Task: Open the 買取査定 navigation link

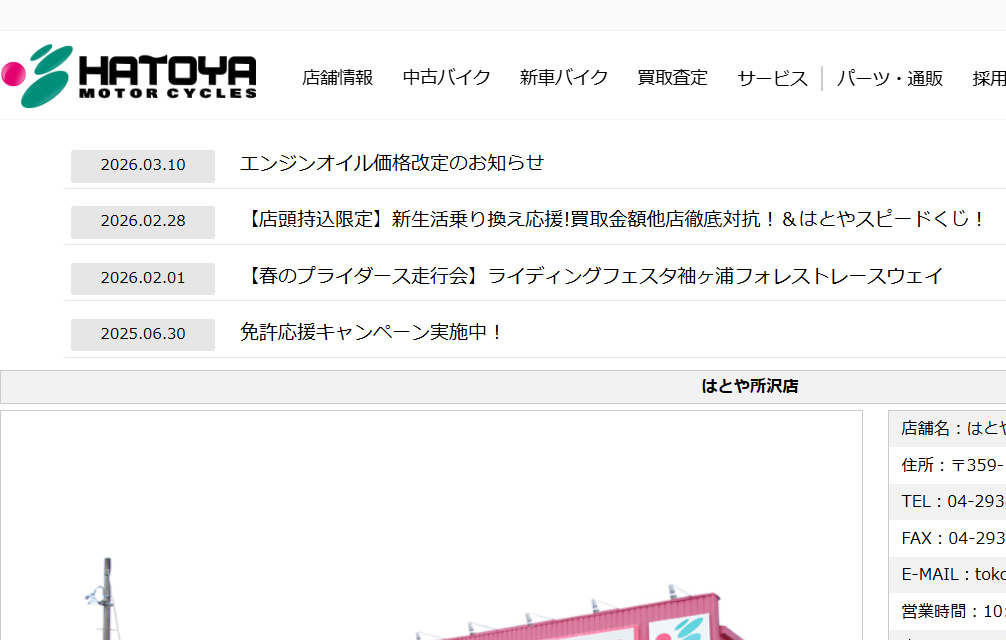Action: click(x=672, y=78)
